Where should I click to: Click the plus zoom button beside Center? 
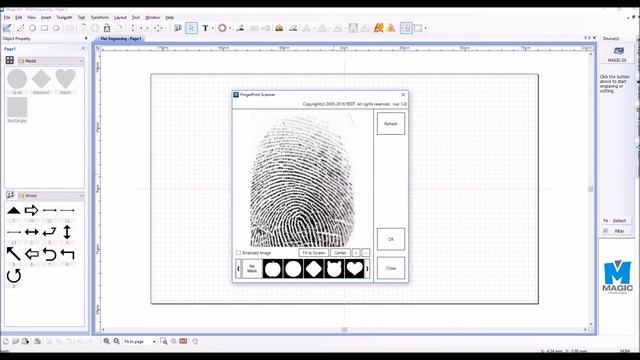click(x=356, y=253)
